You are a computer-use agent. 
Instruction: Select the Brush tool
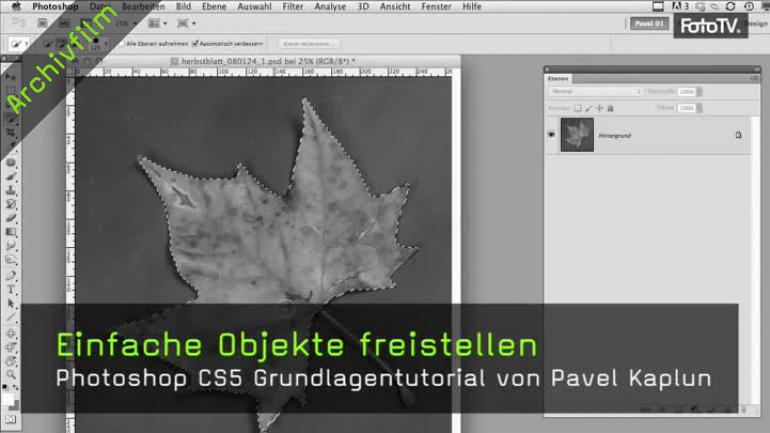coord(11,176)
